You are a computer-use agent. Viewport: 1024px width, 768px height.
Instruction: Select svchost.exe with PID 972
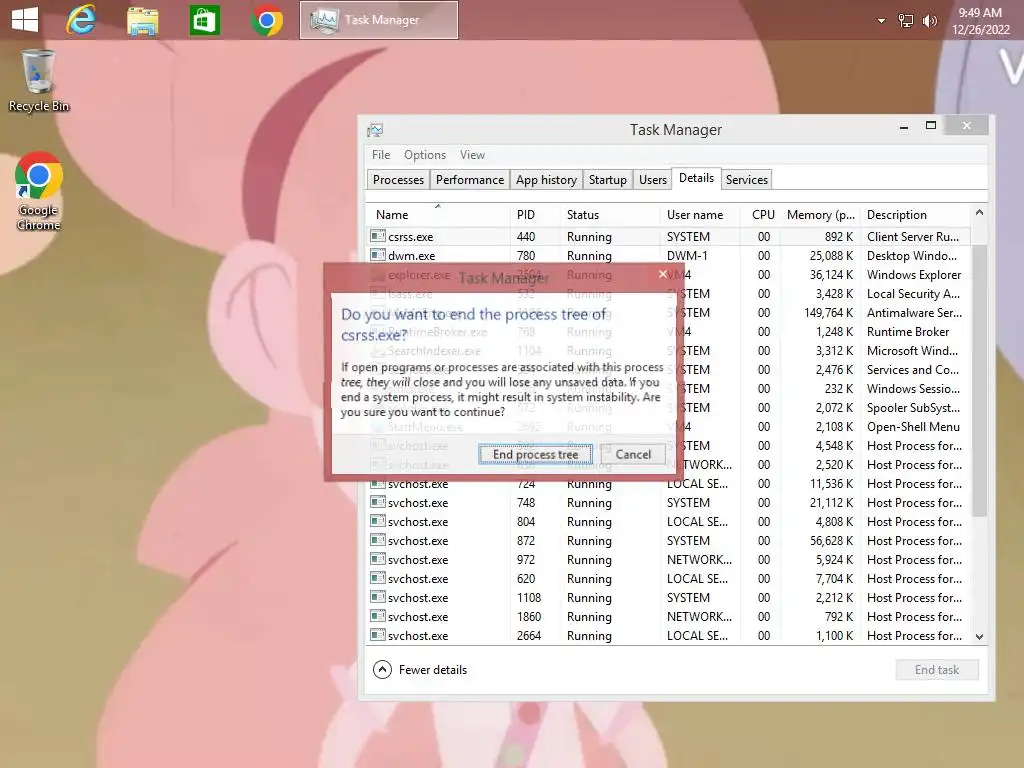[x=669, y=560]
